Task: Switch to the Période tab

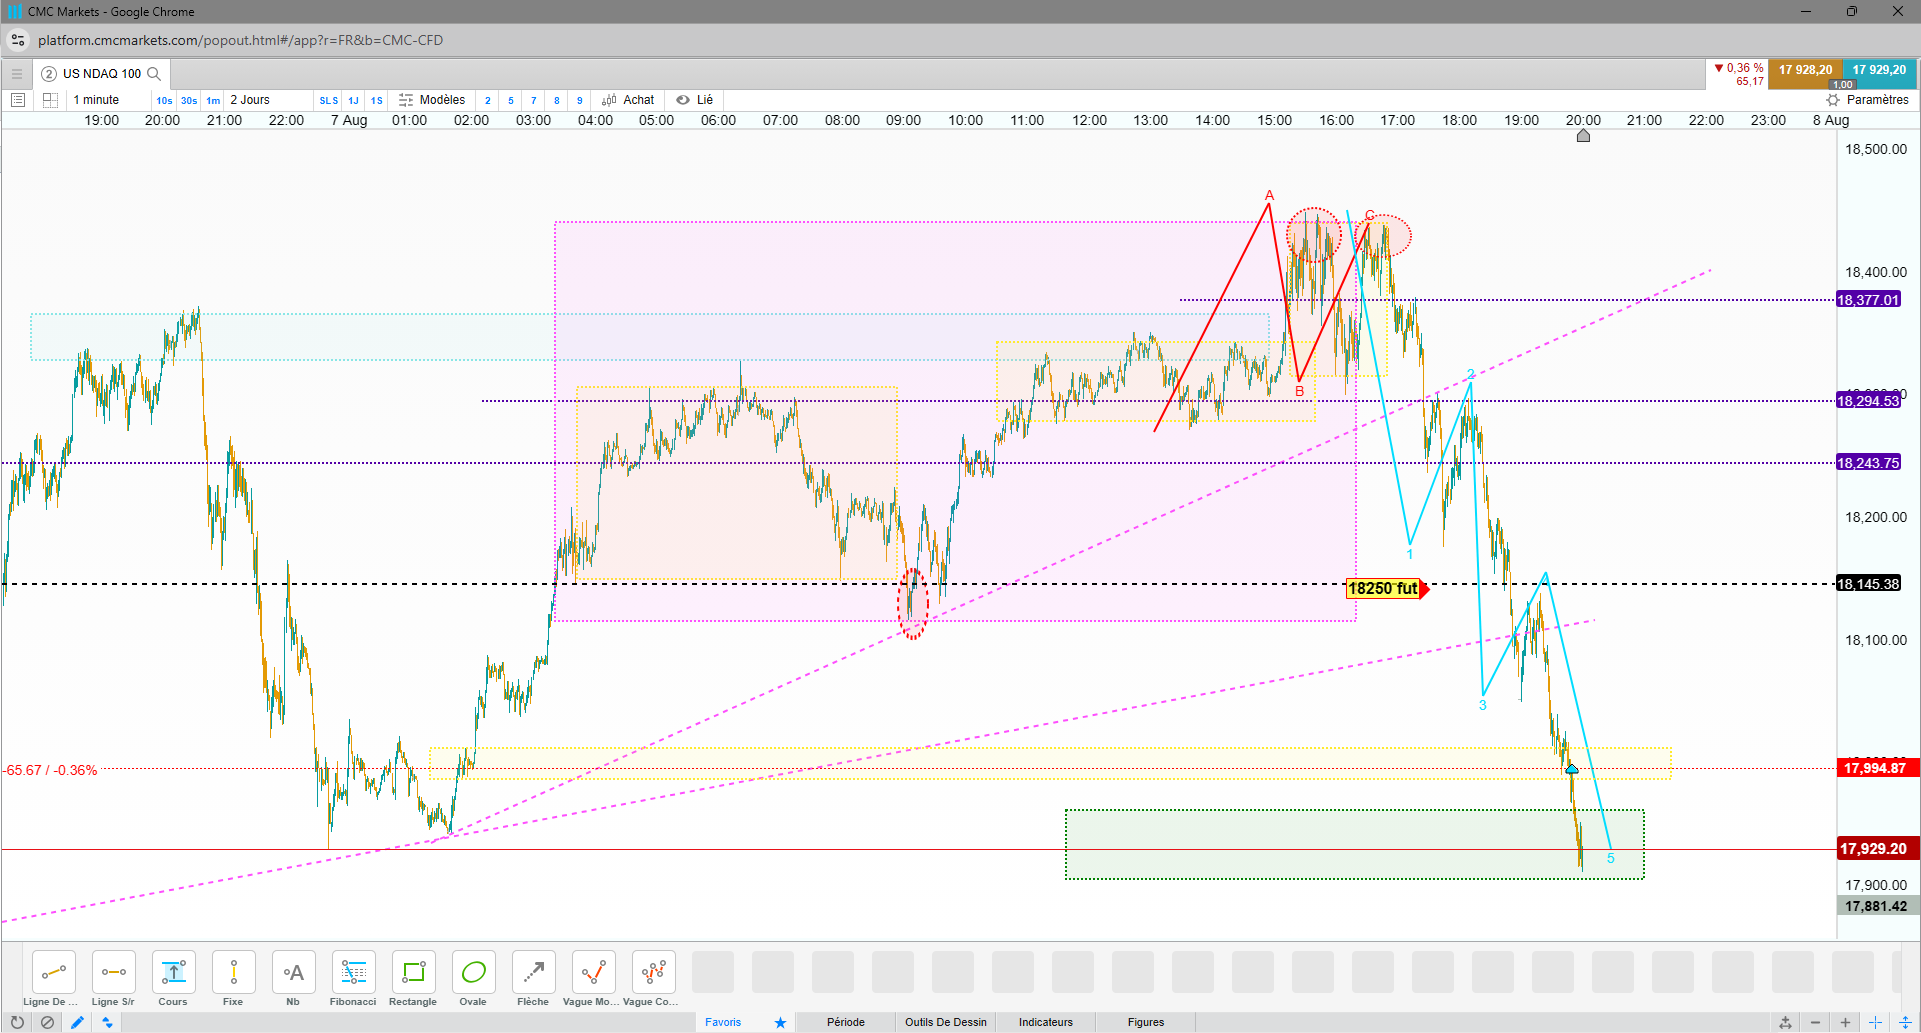Action: [x=846, y=1022]
